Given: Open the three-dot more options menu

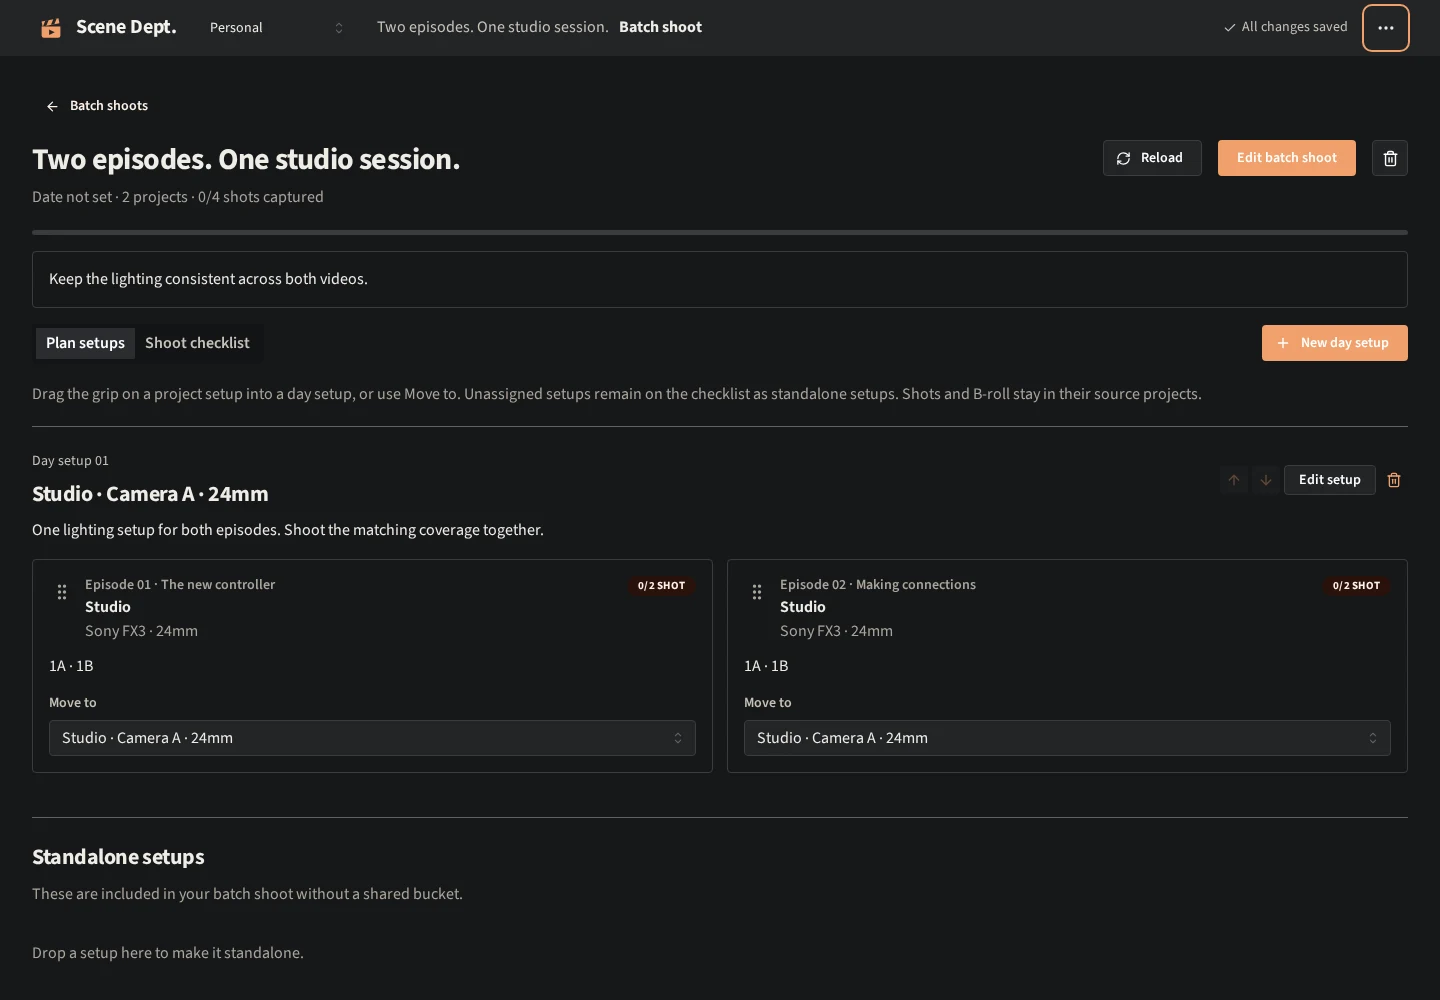Looking at the screenshot, I should point(1386,28).
